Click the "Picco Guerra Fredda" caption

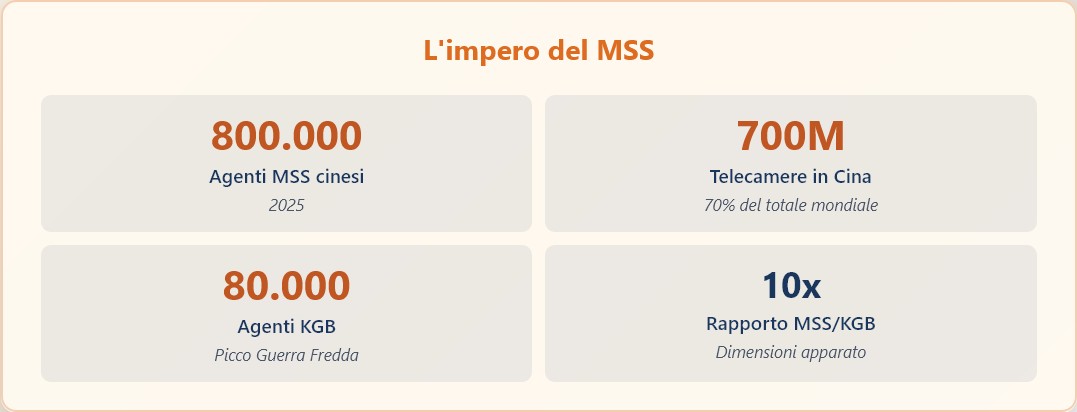tap(286, 356)
